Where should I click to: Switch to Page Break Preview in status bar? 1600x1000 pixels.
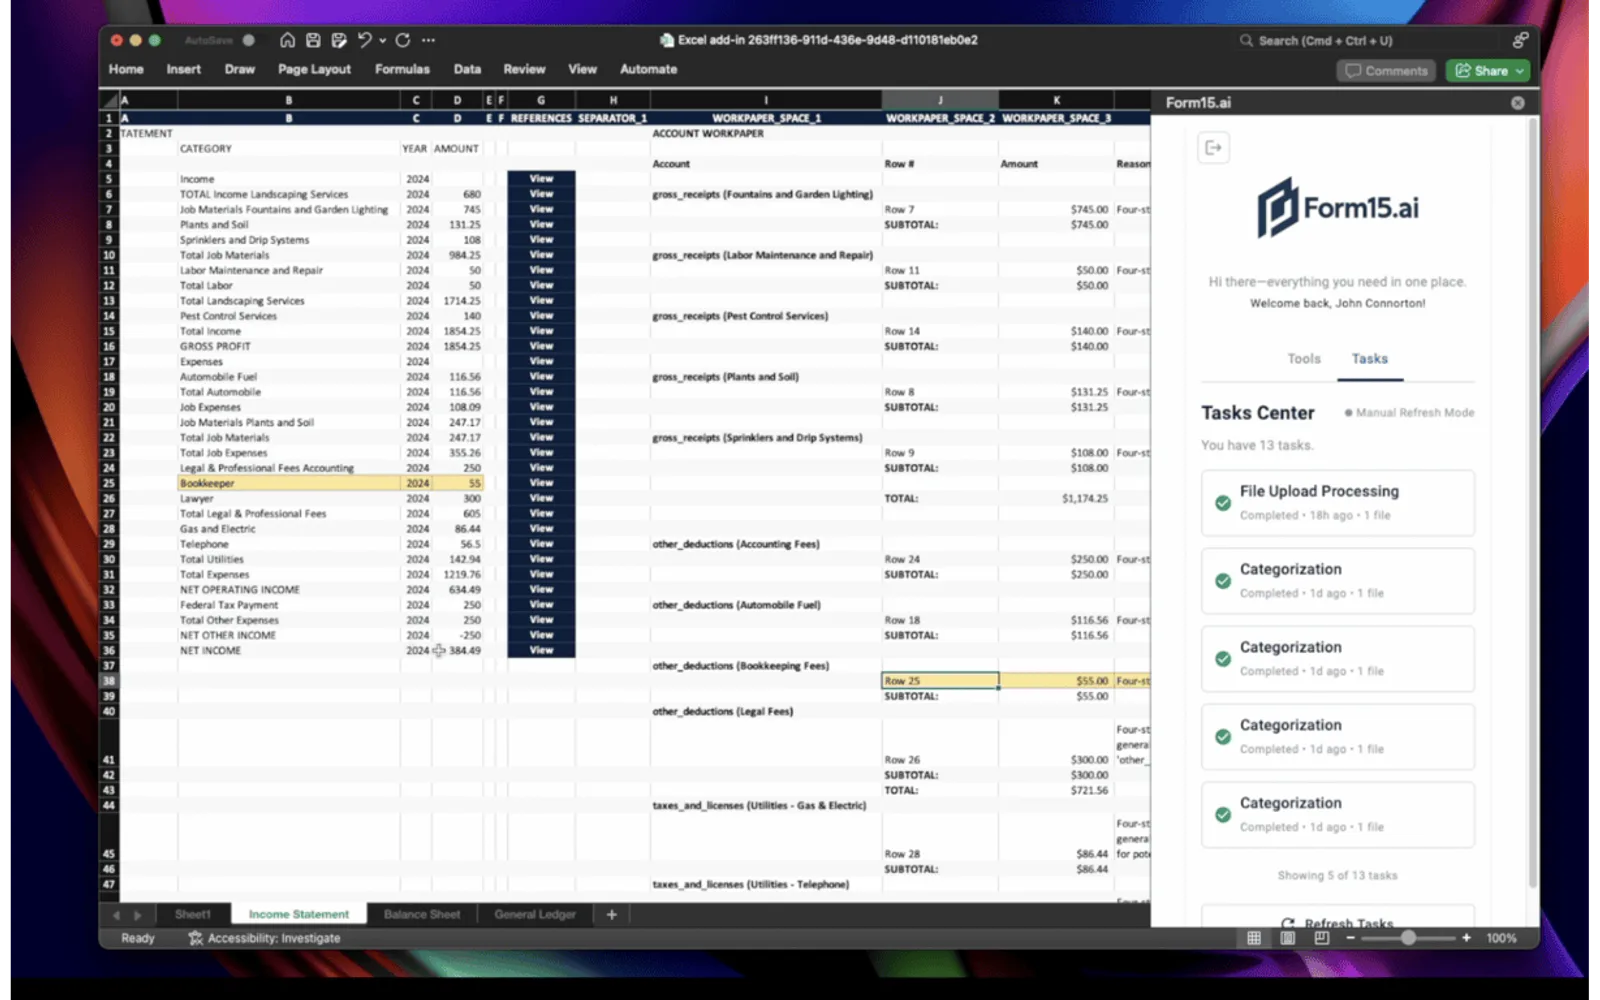point(1321,938)
